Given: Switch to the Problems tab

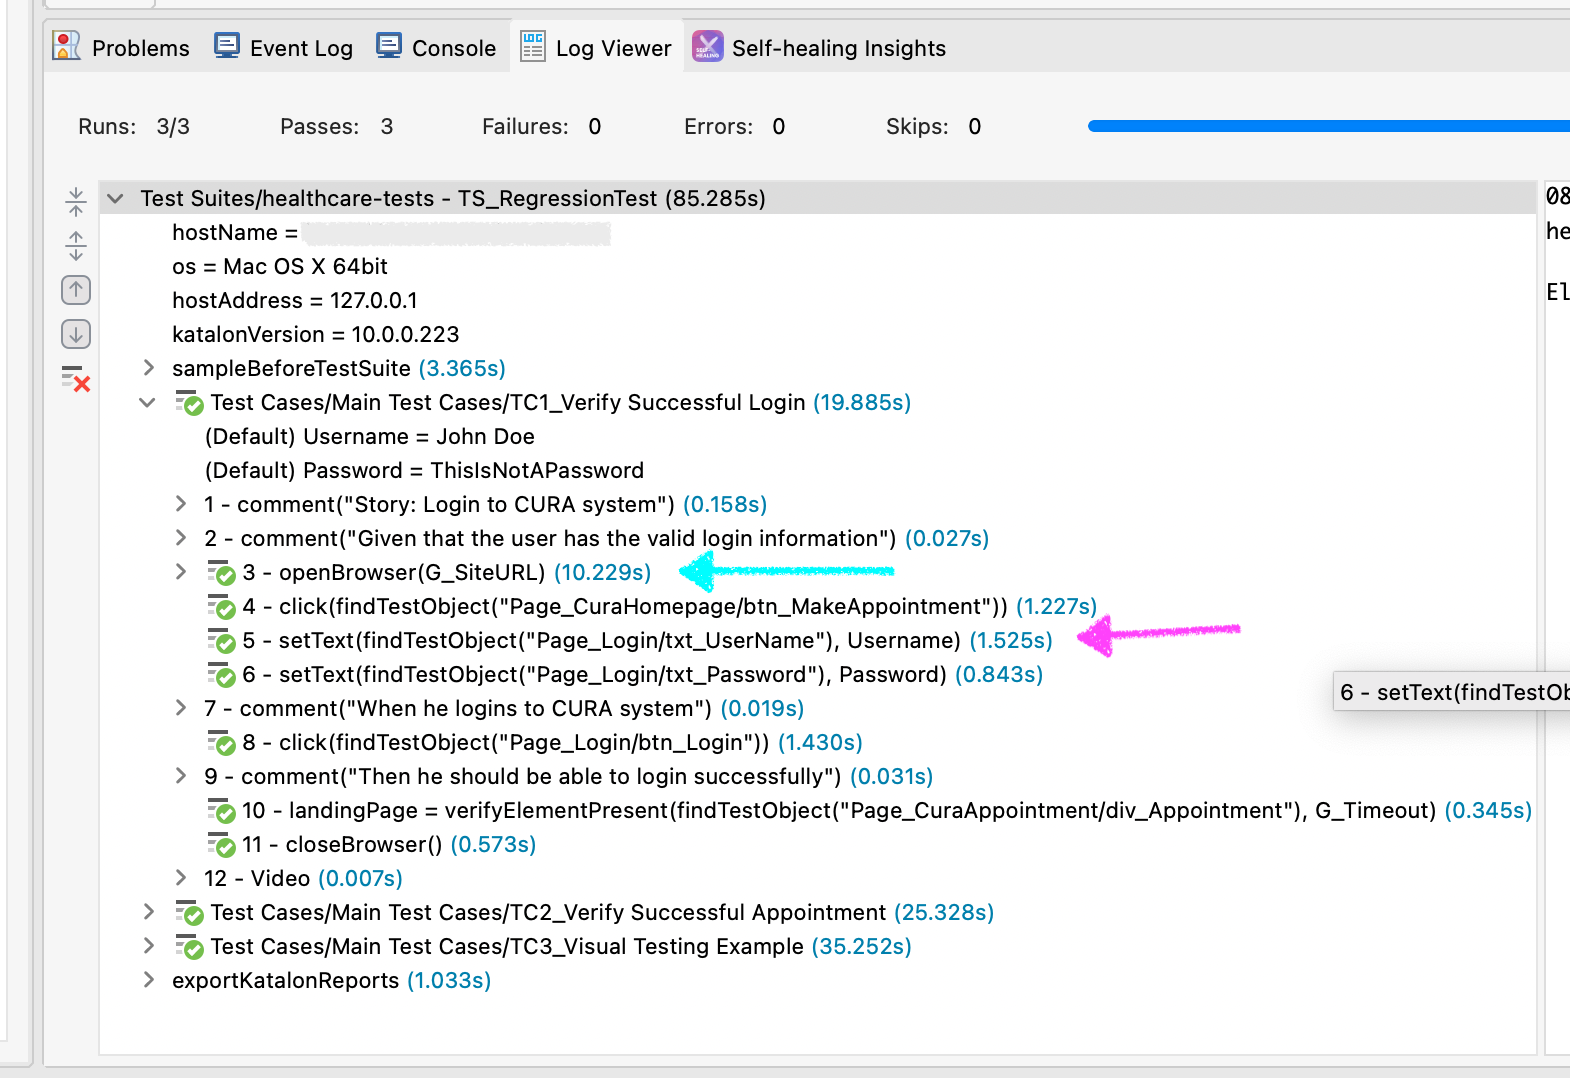Looking at the screenshot, I should (x=122, y=48).
